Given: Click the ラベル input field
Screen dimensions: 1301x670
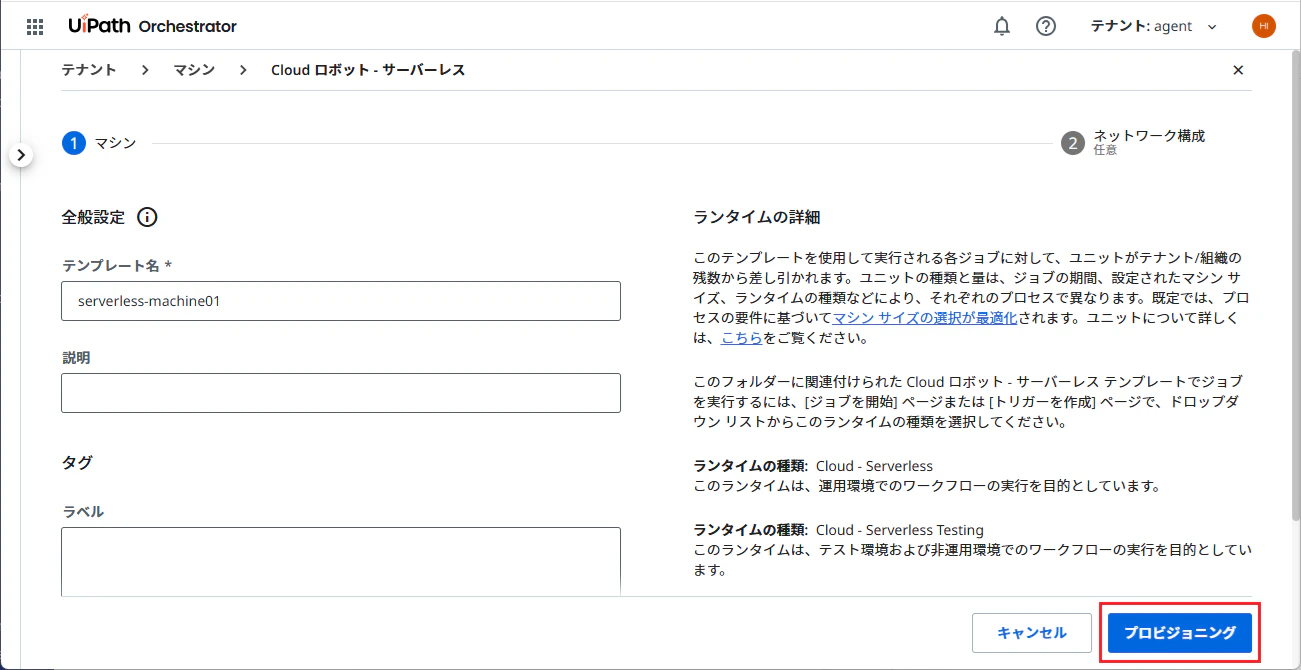Looking at the screenshot, I should [341, 562].
